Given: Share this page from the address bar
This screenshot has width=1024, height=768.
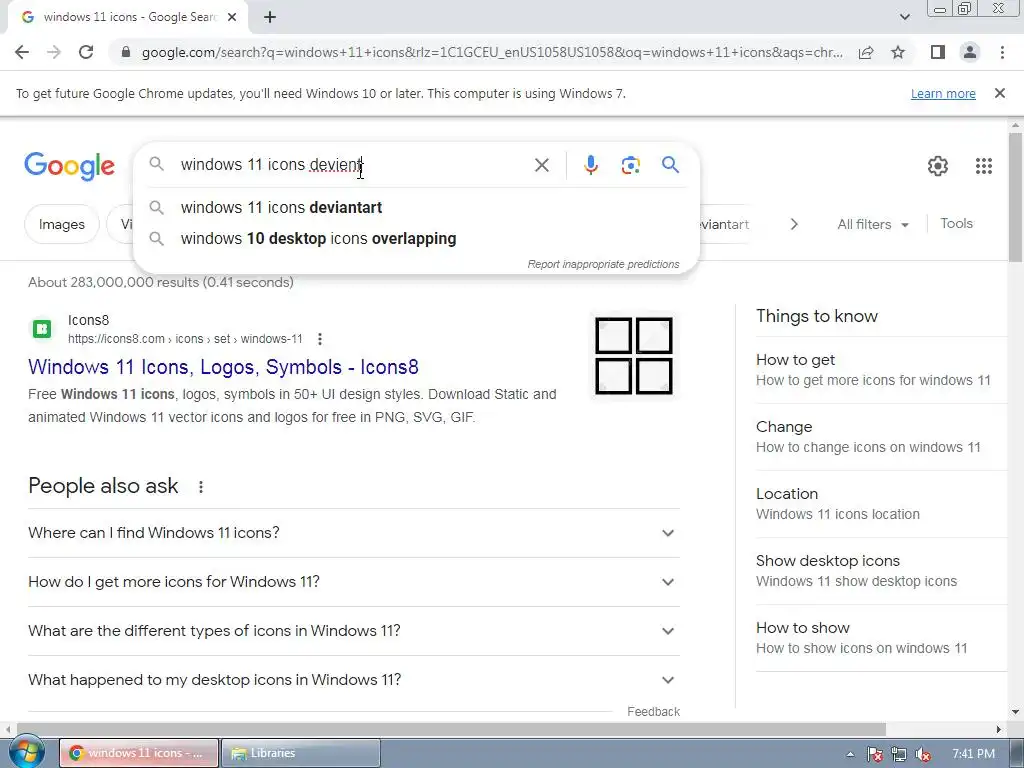Looking at the screenshot, I should pyautogui.click(x=866, y=52).
